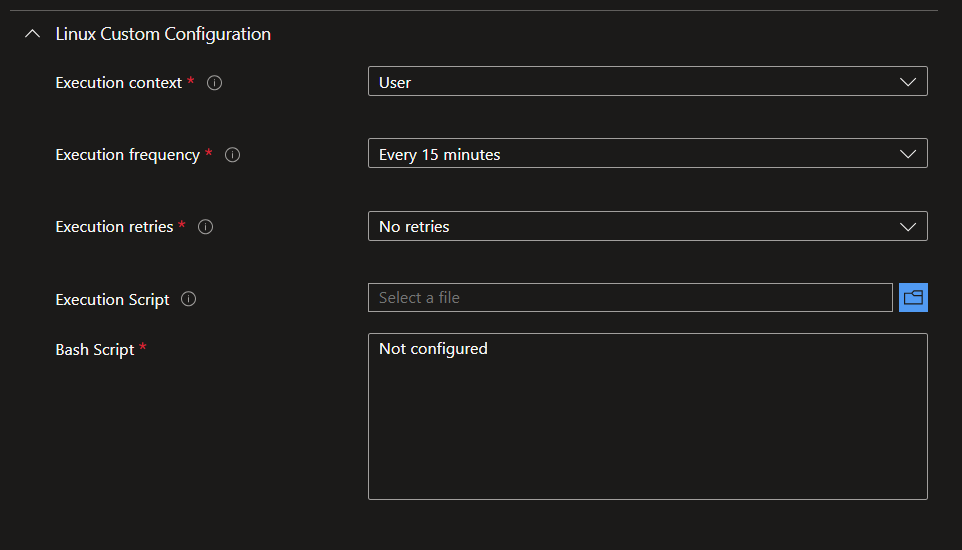Show info tooltip for Execution context
This screenshot has width=962, height=550.
click(214, 83)
